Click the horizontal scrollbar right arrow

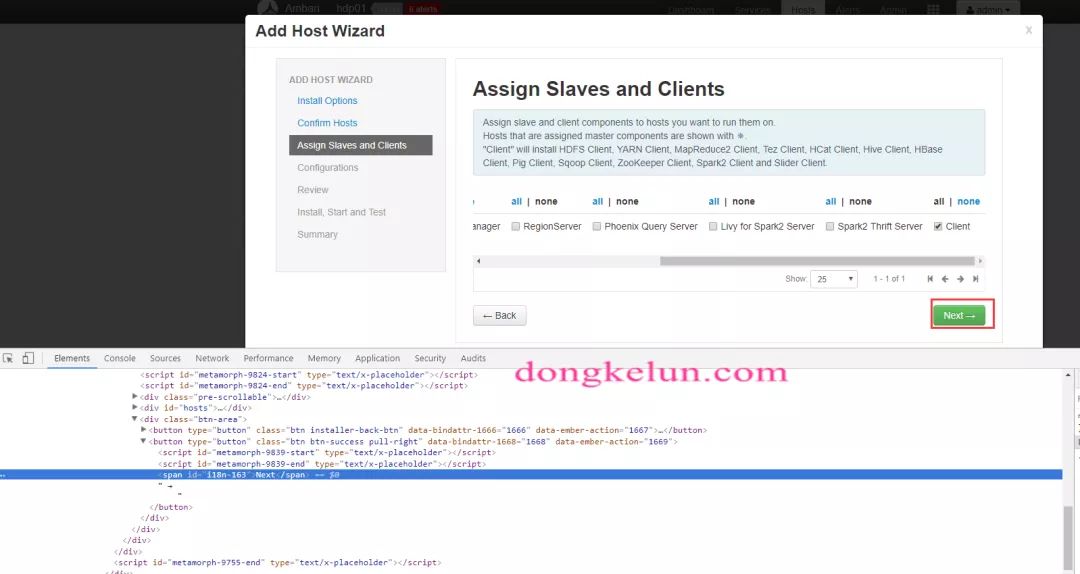point(980,261)
